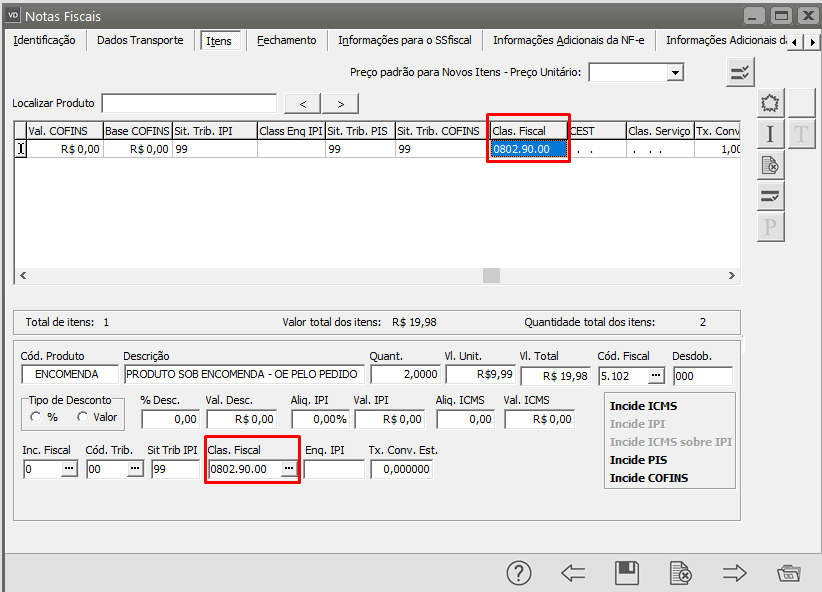Advance with the right arrow icon

point(735,573)
